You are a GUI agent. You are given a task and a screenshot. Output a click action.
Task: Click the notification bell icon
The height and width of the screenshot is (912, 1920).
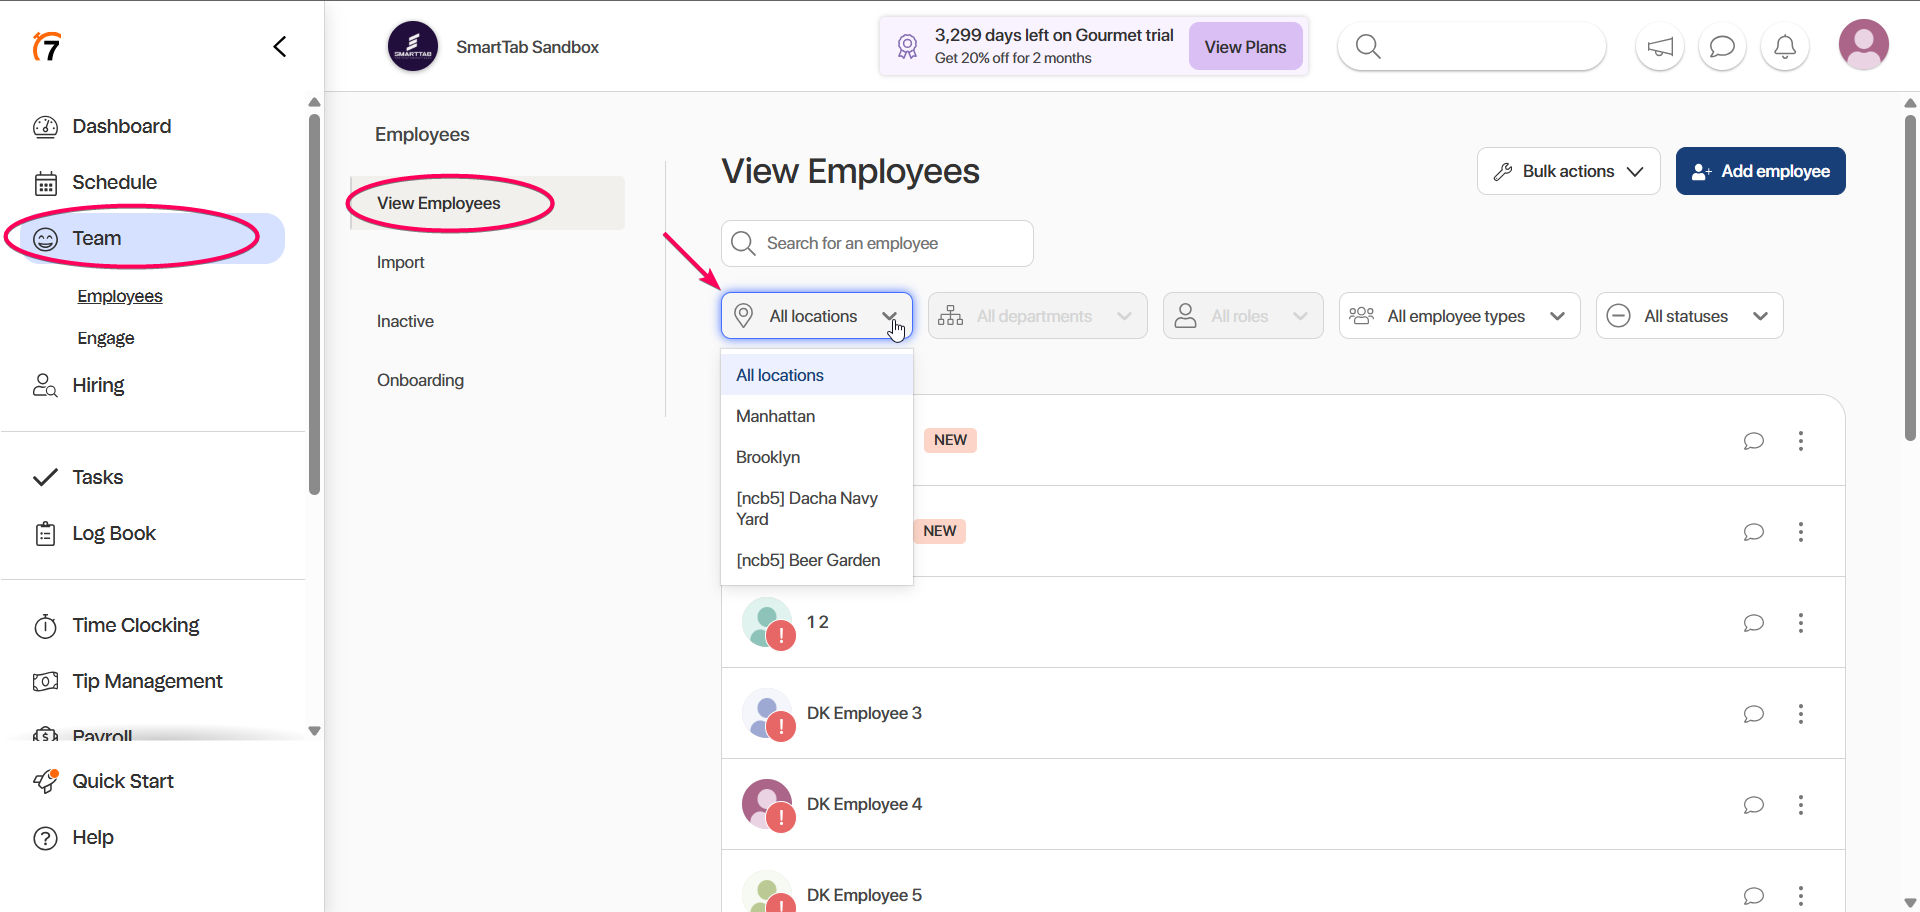[1784, 47]
